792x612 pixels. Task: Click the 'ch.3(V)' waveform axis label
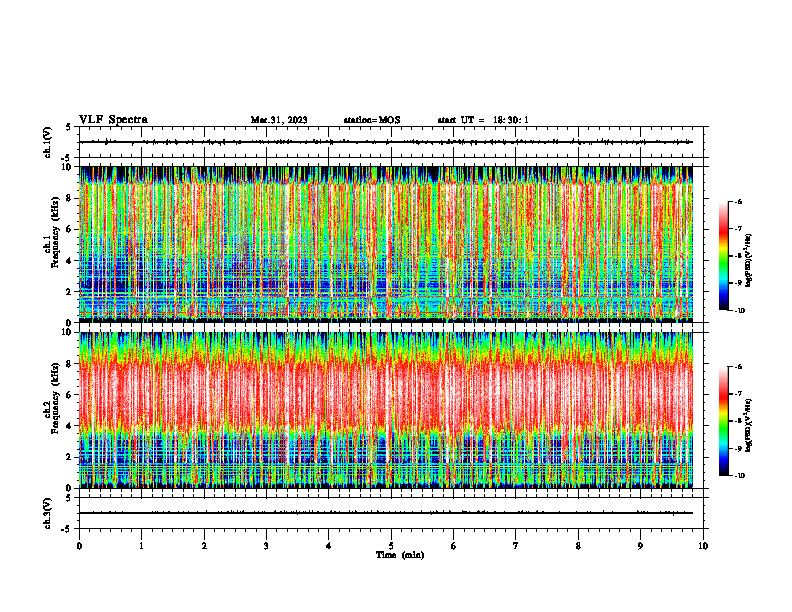tap(48, 513)
